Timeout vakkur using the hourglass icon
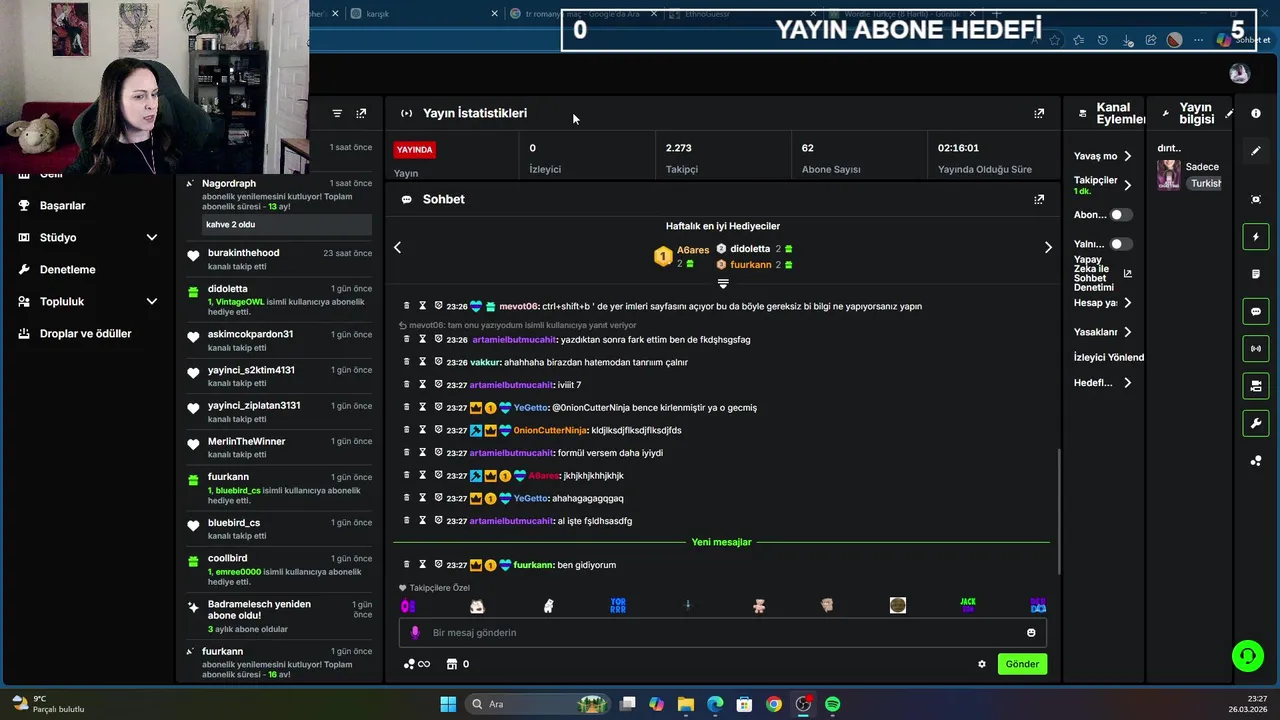 tap(422, 362)
